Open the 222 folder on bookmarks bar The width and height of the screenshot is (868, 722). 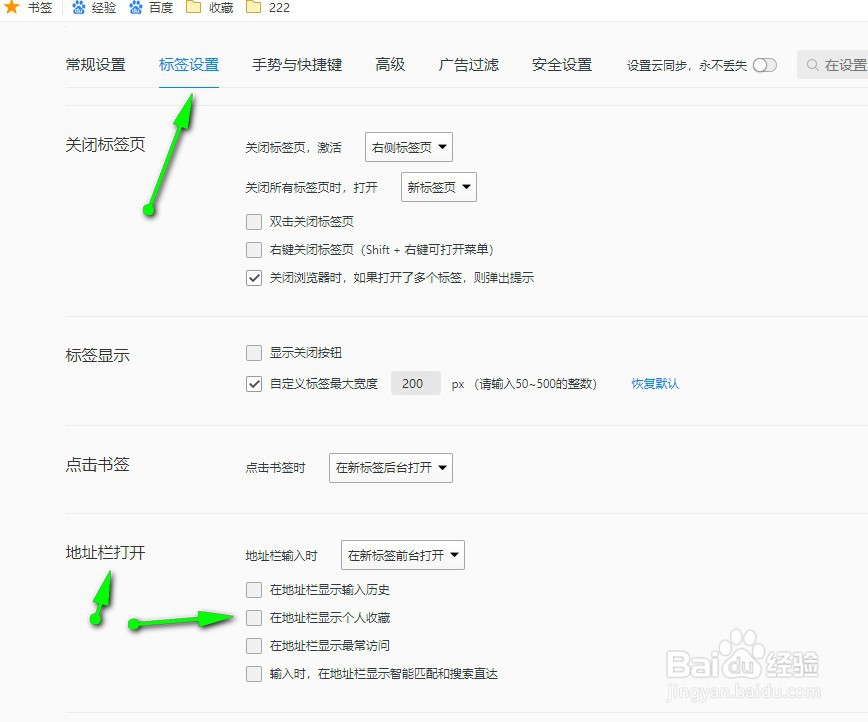click(x=269, y=8)
